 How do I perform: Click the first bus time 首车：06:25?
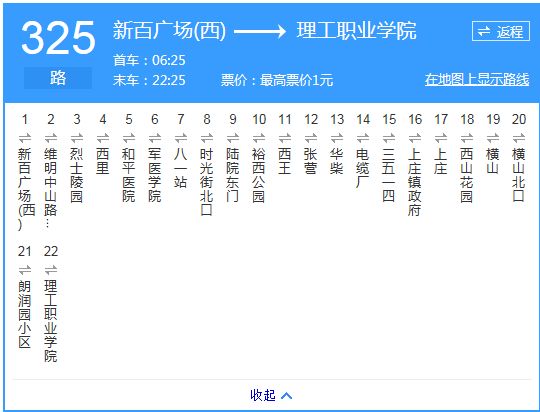point(149,61)
